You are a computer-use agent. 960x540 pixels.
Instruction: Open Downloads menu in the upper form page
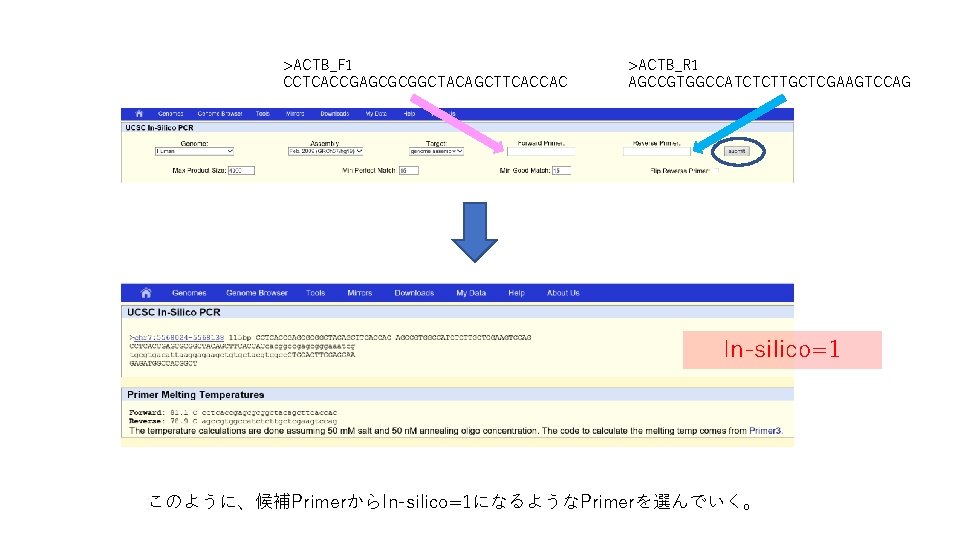[335, 114]
